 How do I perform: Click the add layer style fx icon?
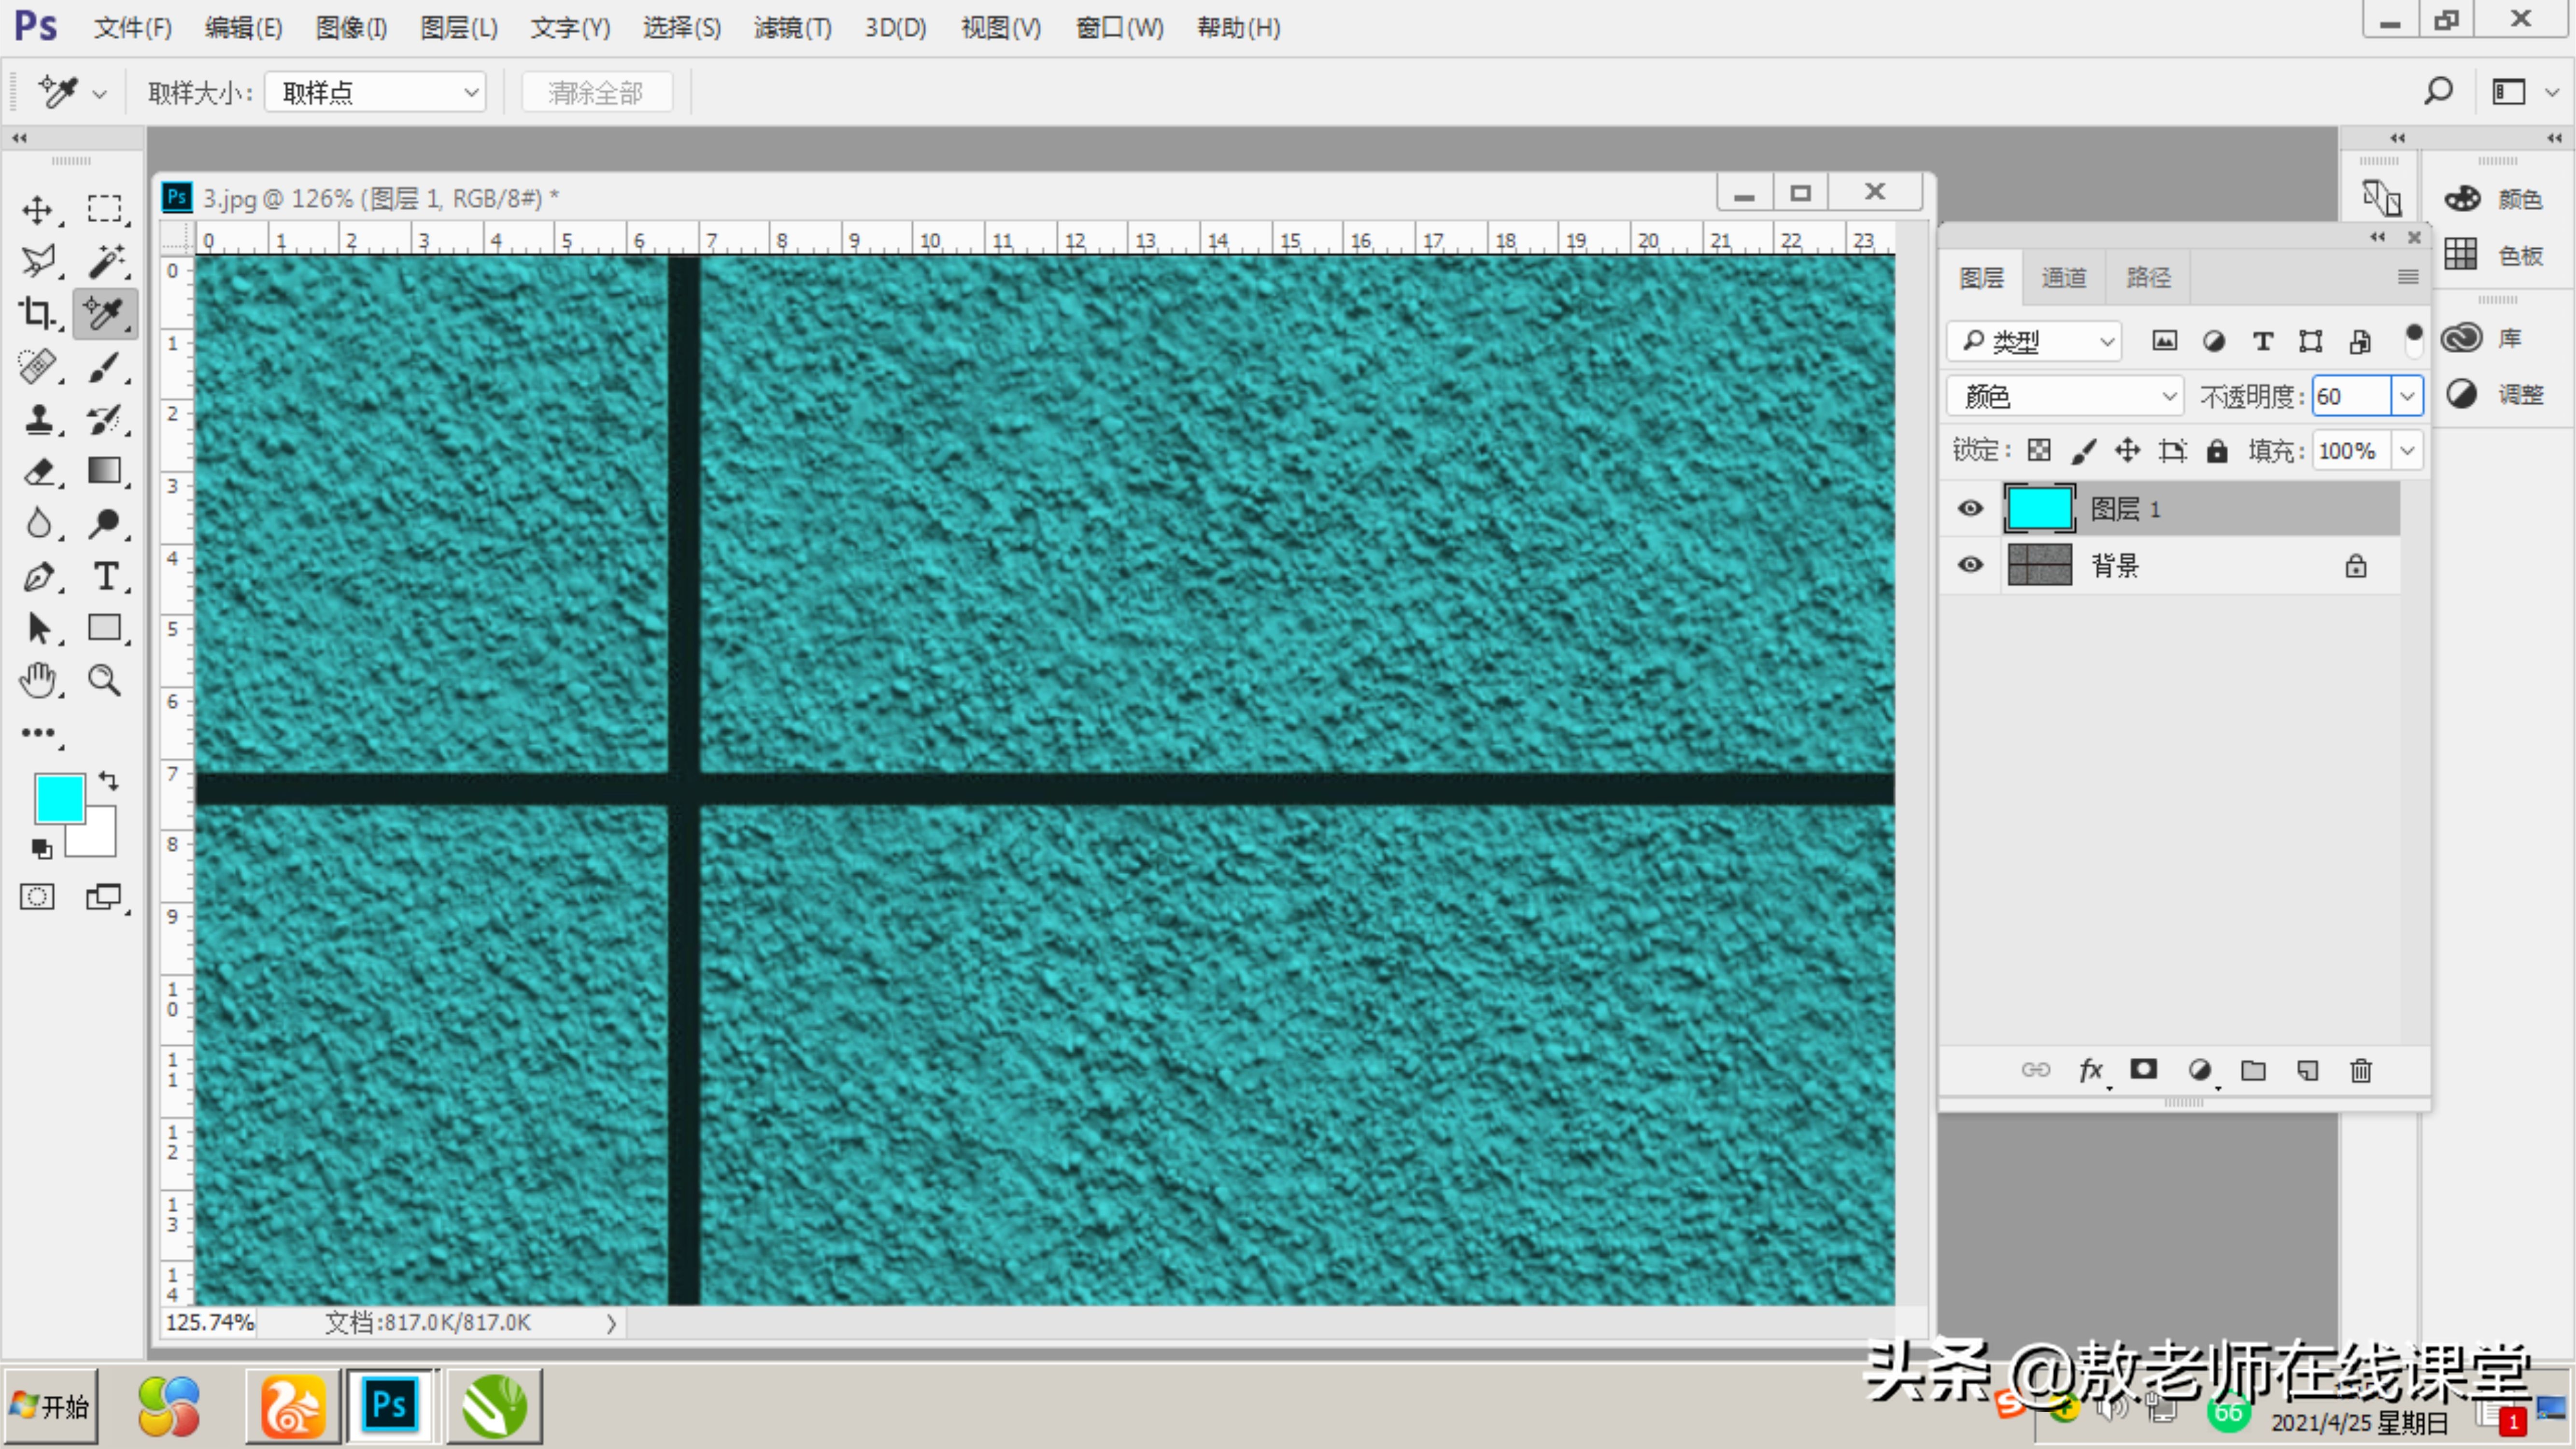[x=2090, y=1070]
